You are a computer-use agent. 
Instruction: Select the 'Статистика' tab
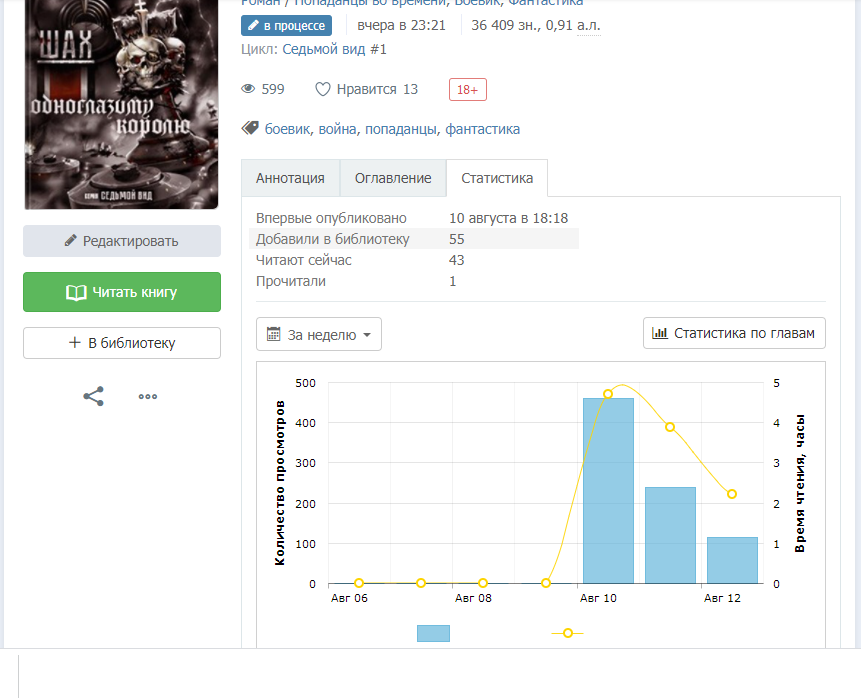[x=497, y=178]
